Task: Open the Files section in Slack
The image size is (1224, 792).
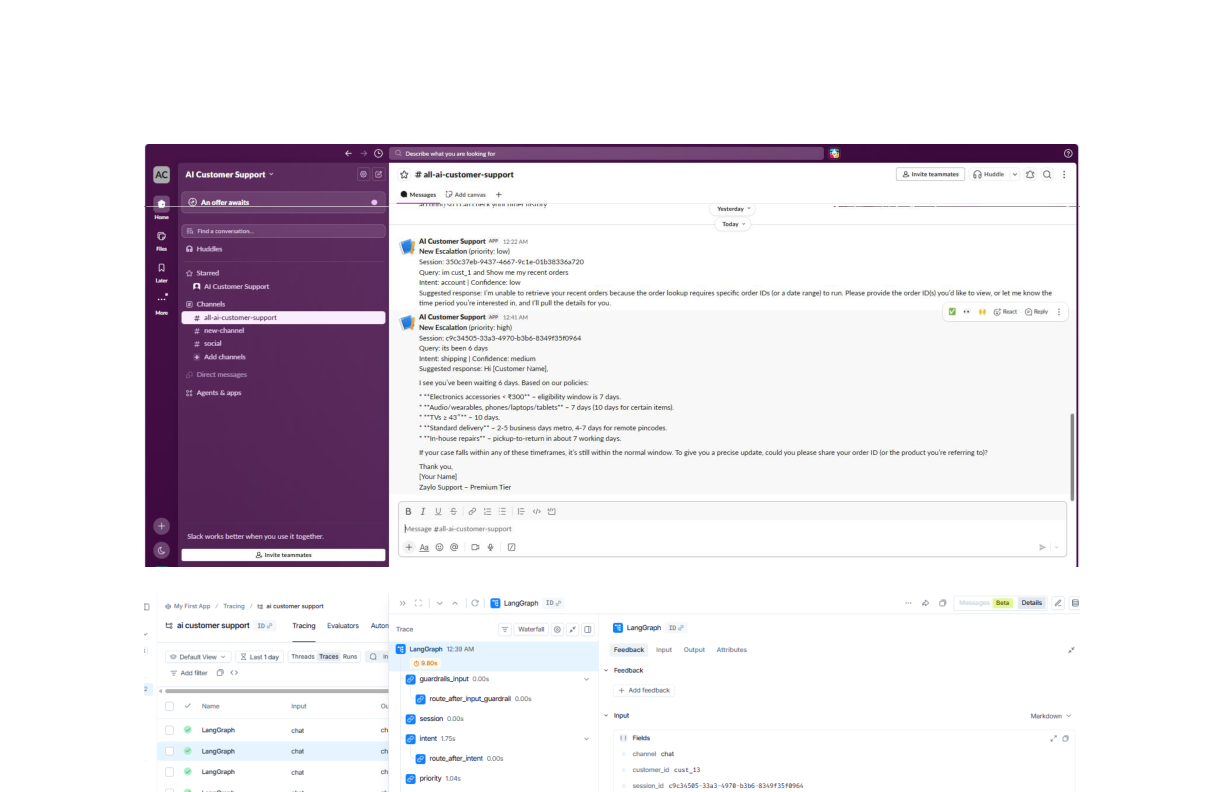Action: pyautogui.click(x=161, y=240)
